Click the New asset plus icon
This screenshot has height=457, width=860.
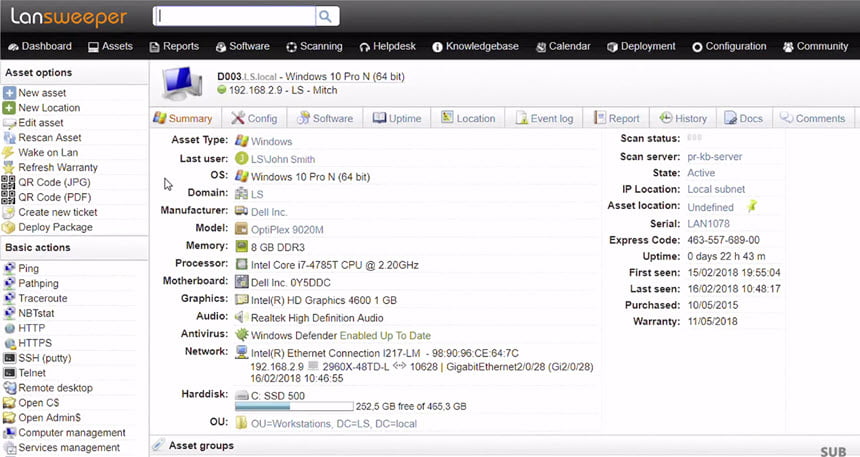tap(9, 93)
